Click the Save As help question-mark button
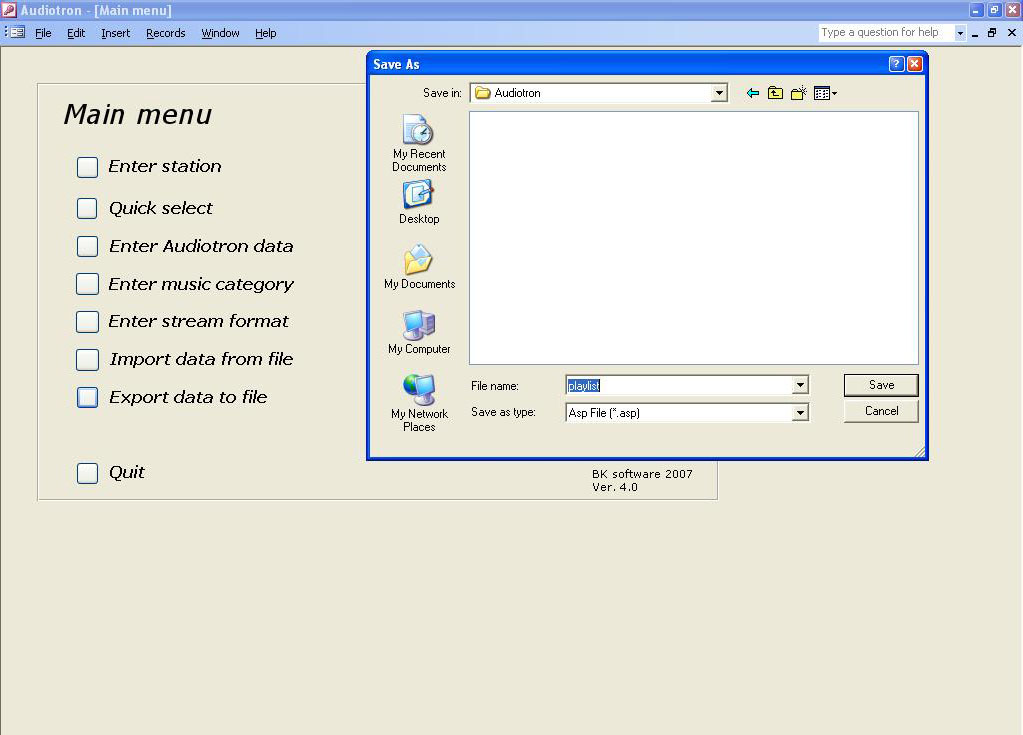 point(896,64)
